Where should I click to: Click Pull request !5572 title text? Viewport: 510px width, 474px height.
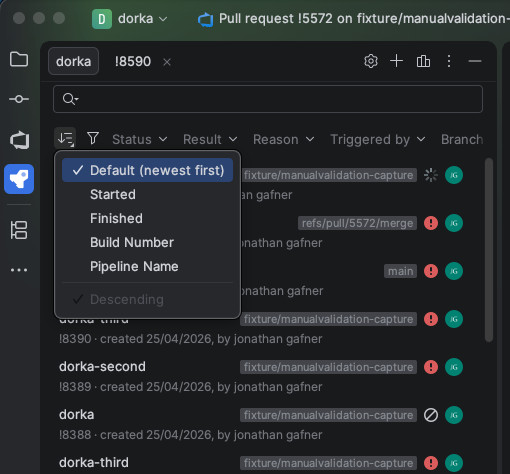pyautogui.click(x=364, y=19)
